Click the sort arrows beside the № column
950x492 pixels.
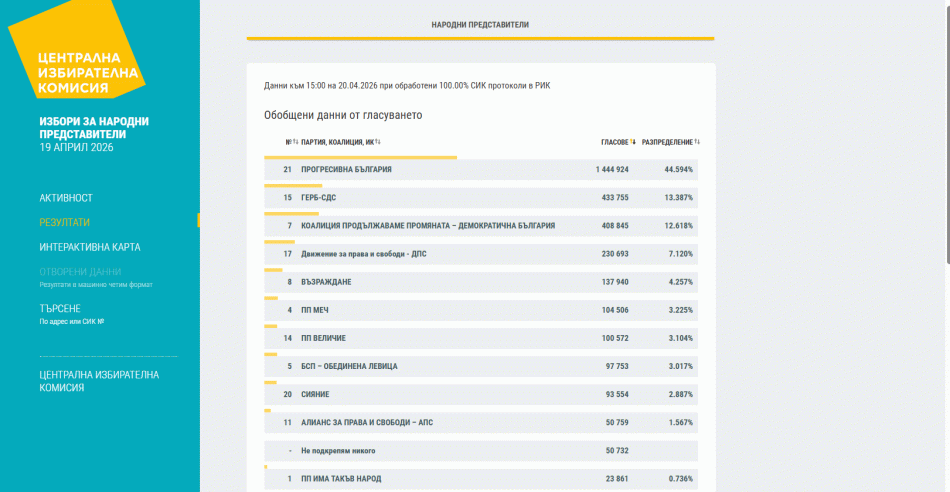click(295, 142)
